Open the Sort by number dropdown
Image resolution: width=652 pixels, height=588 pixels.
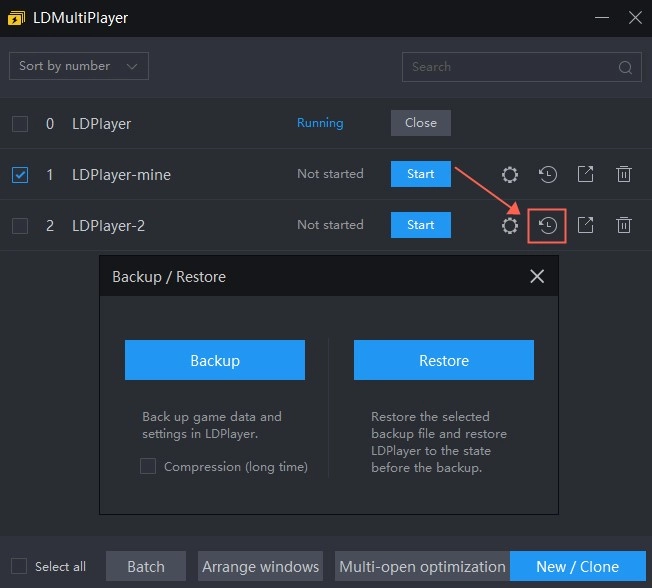79,66
